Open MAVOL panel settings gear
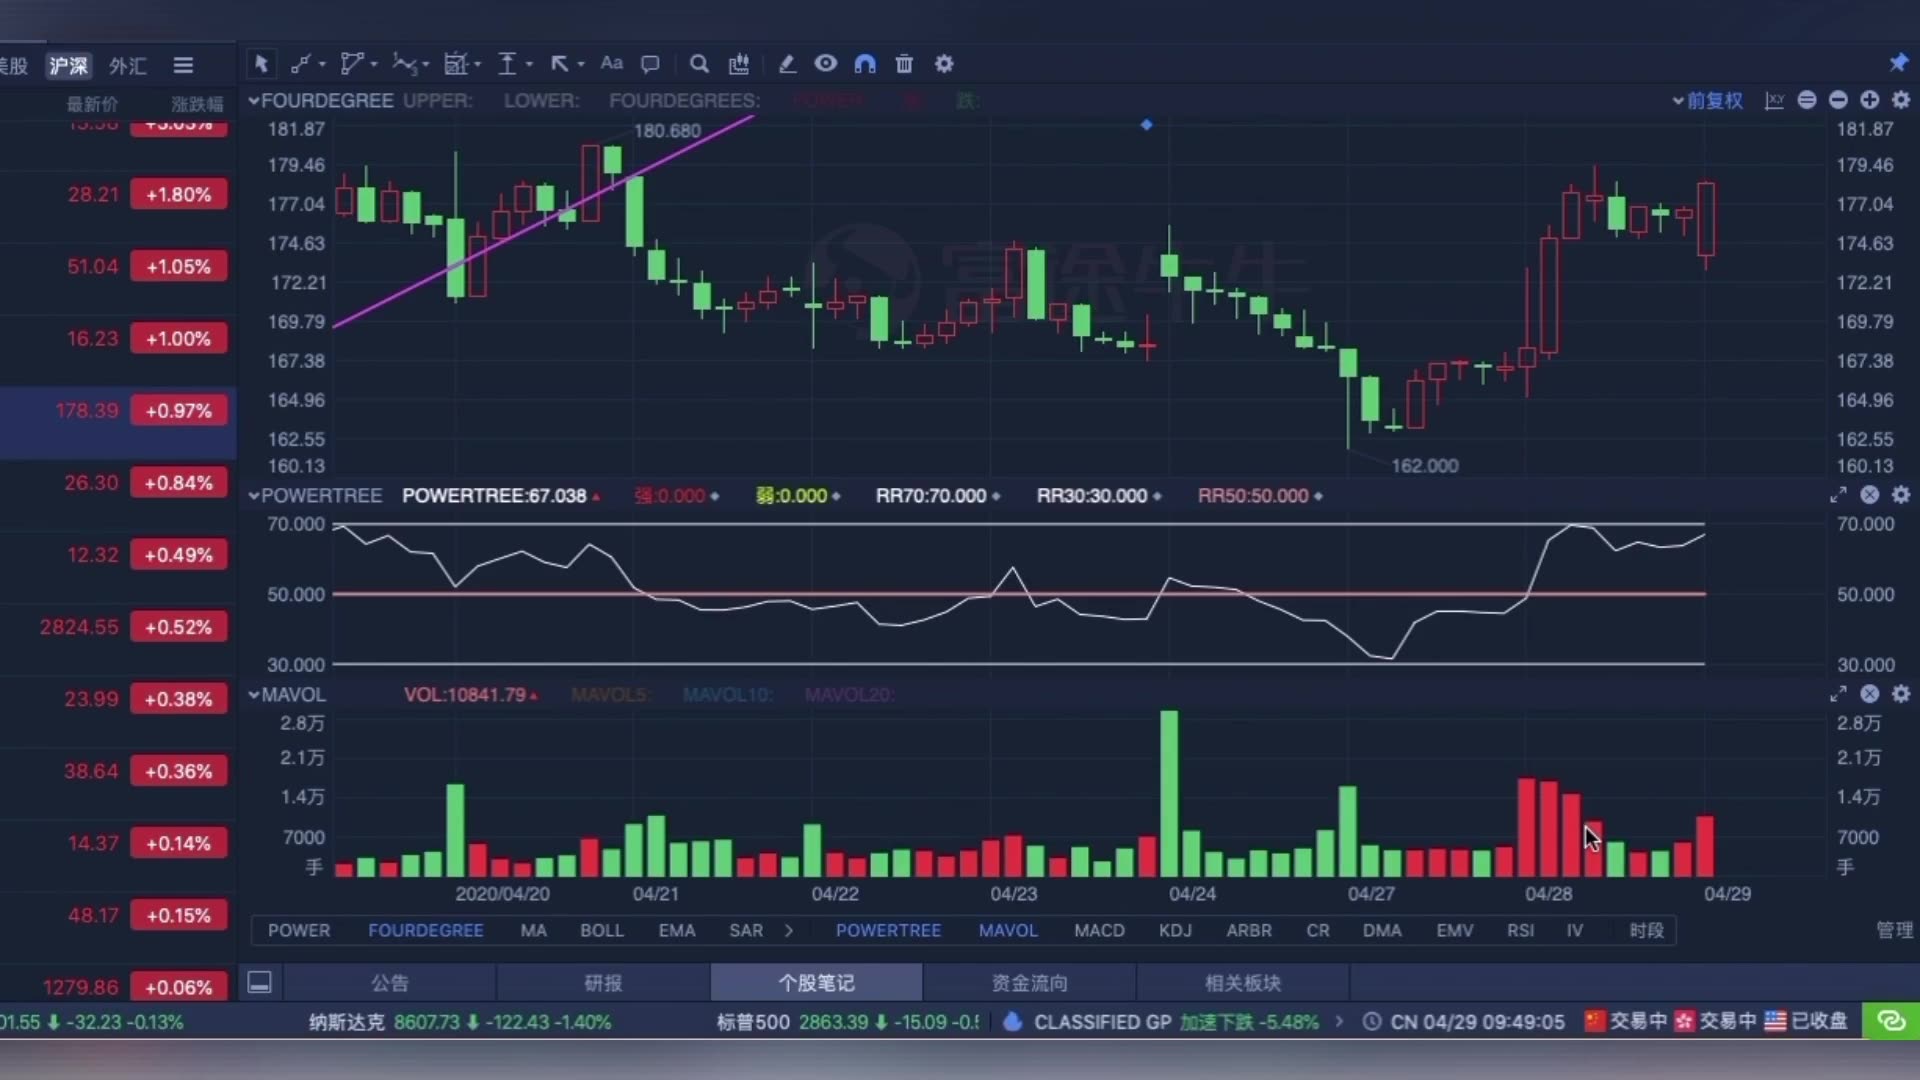 (x=1901, y=694)
